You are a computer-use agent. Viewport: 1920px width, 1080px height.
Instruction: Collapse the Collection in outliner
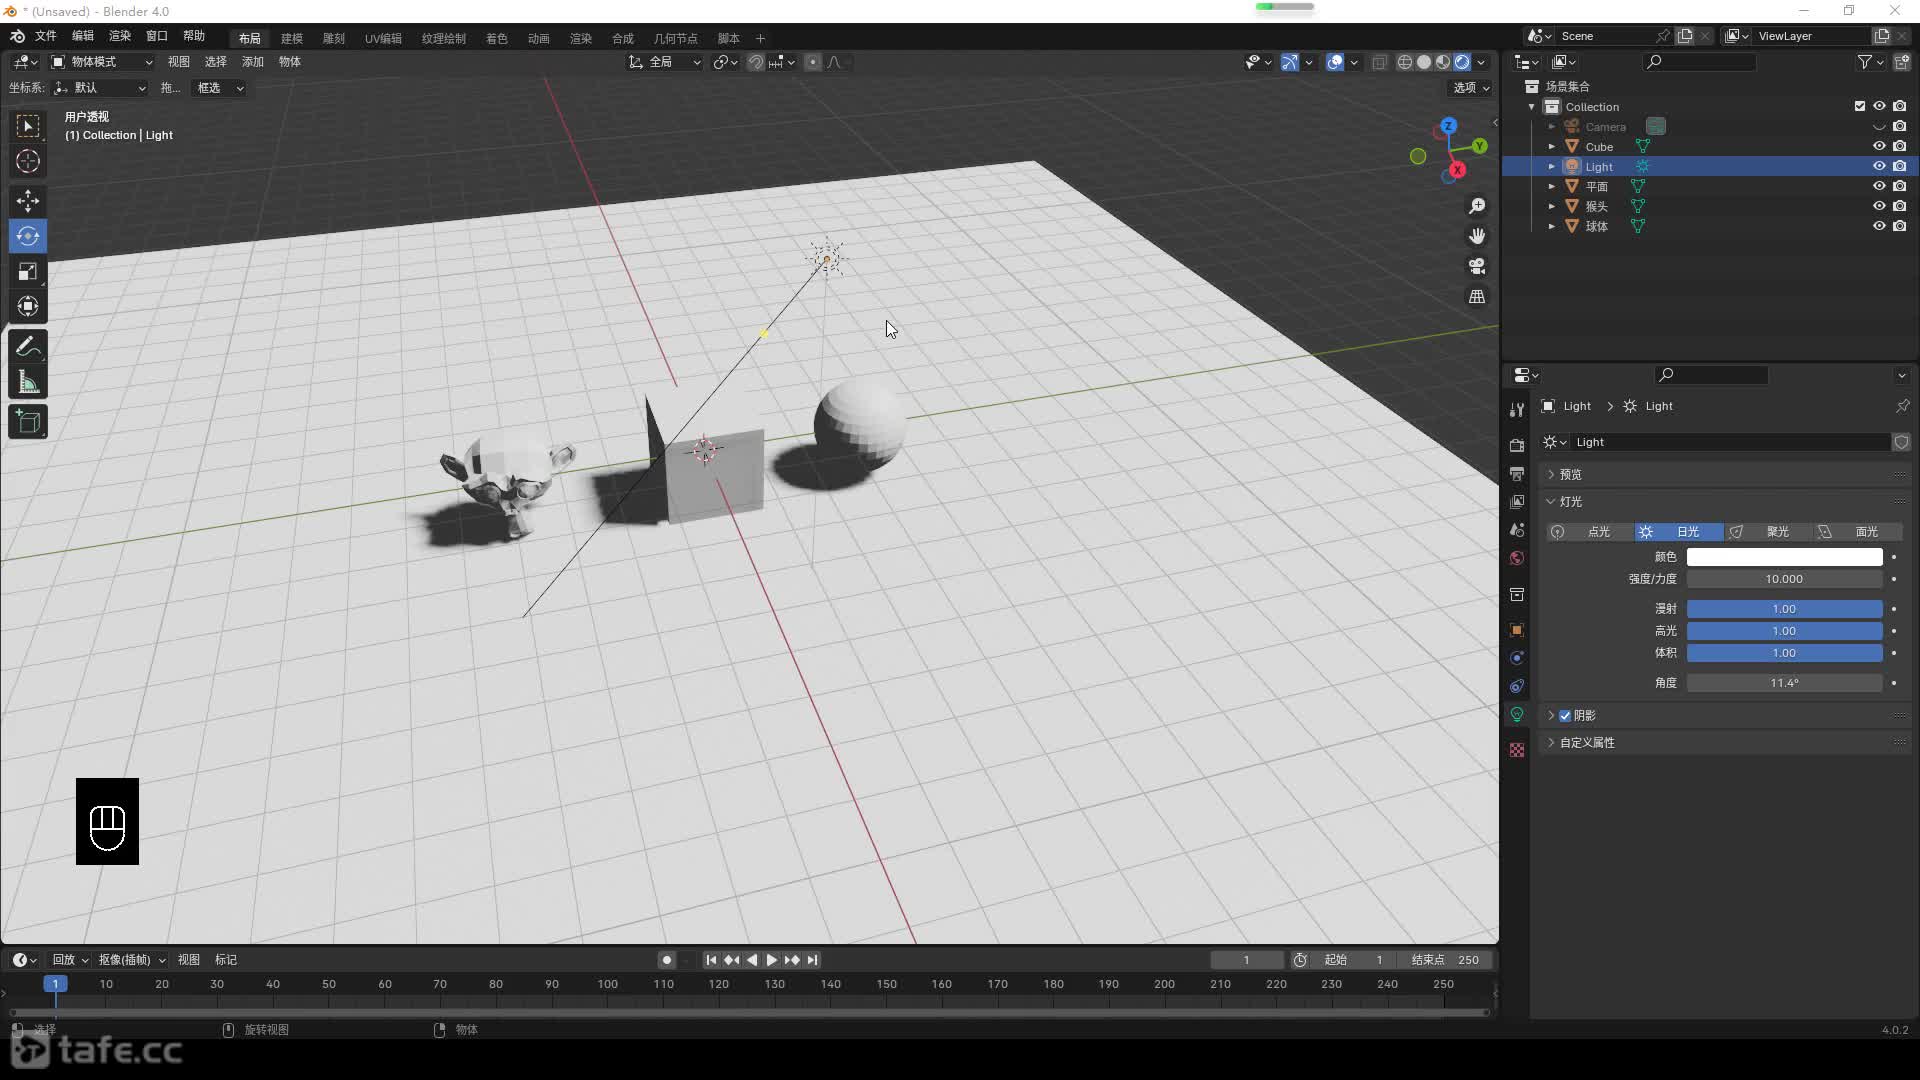[1531, 107]
